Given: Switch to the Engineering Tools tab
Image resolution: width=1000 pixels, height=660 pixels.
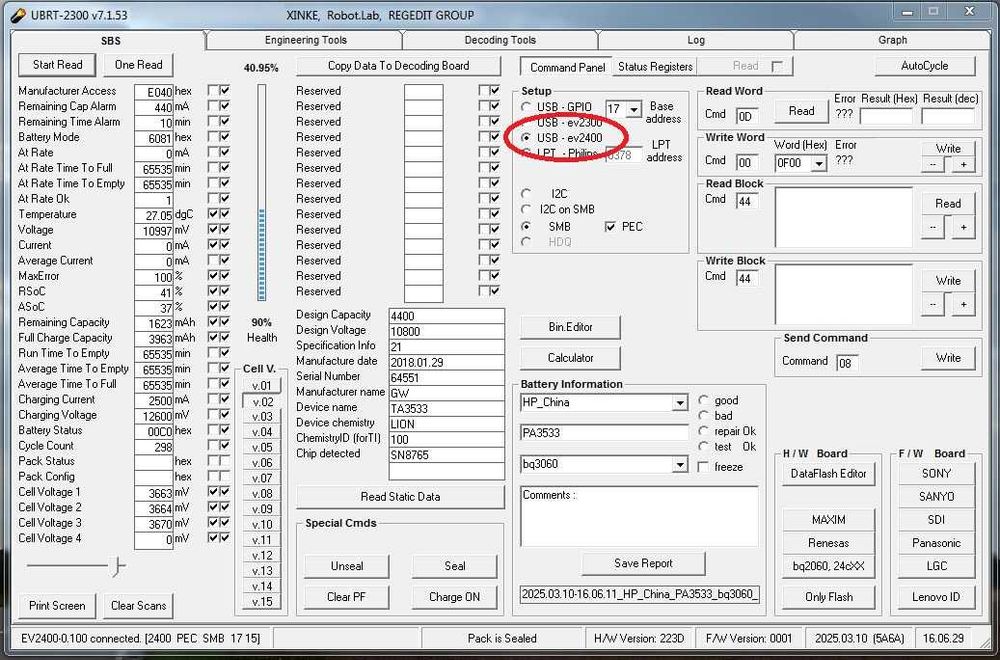Looking at the screenshot, I should click(x=305, y=40).
